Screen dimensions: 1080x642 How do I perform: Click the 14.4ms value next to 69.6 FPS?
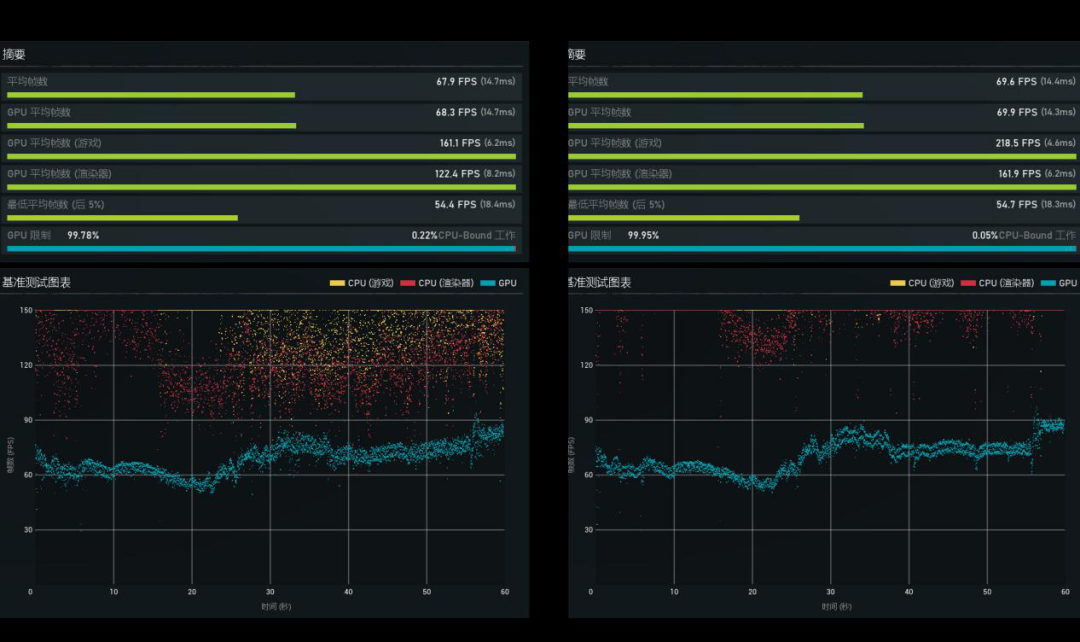[x=1058, y=81]
